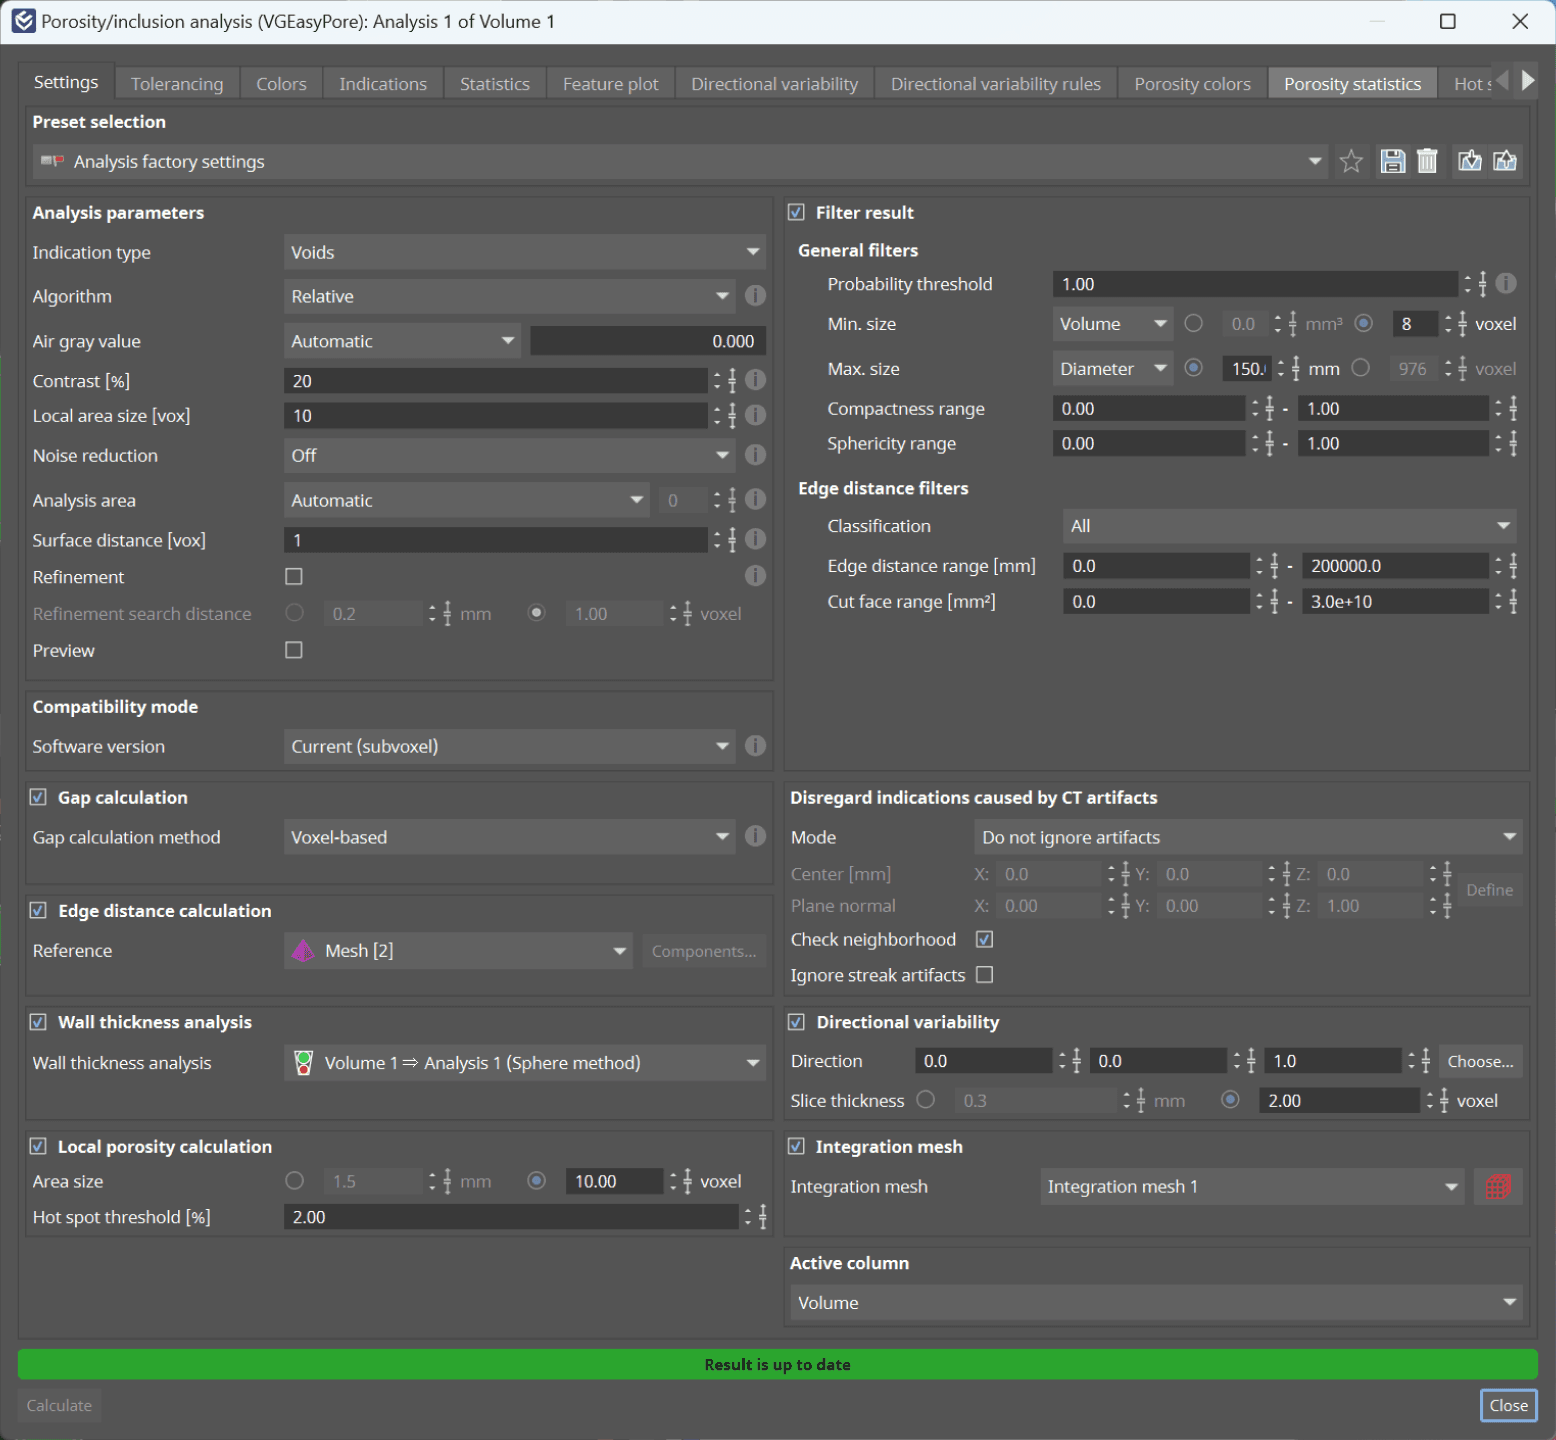Click the Choose... direction button
The width and height of the screenshot is (1556, 1440).
coord(1480,1062)
